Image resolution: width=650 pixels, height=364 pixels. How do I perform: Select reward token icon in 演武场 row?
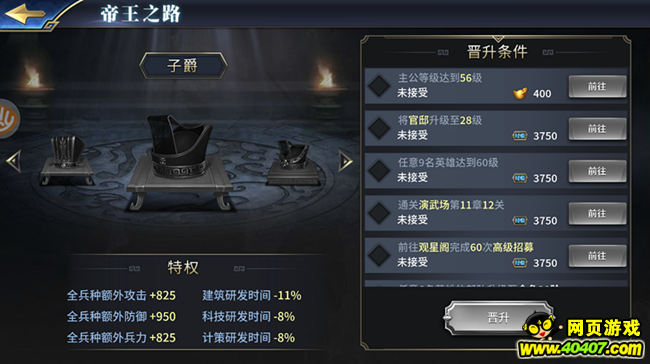click(520, 220)
